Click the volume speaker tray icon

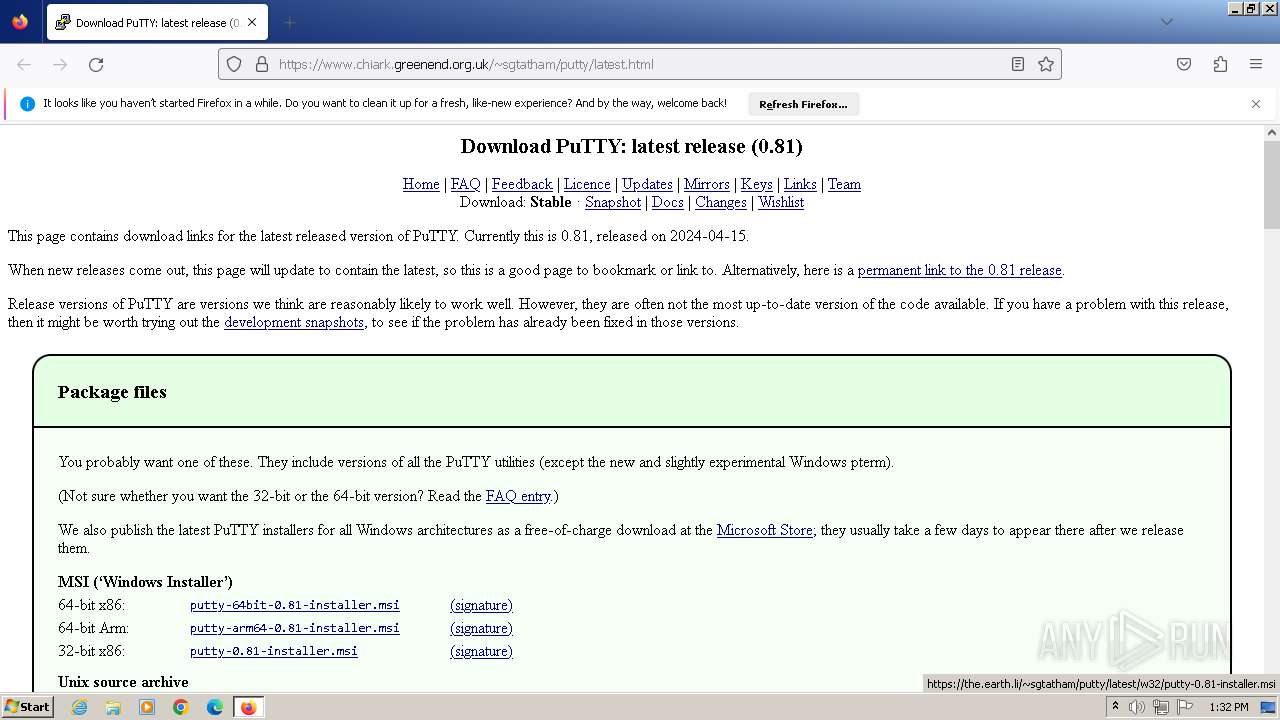[1137, 707]
